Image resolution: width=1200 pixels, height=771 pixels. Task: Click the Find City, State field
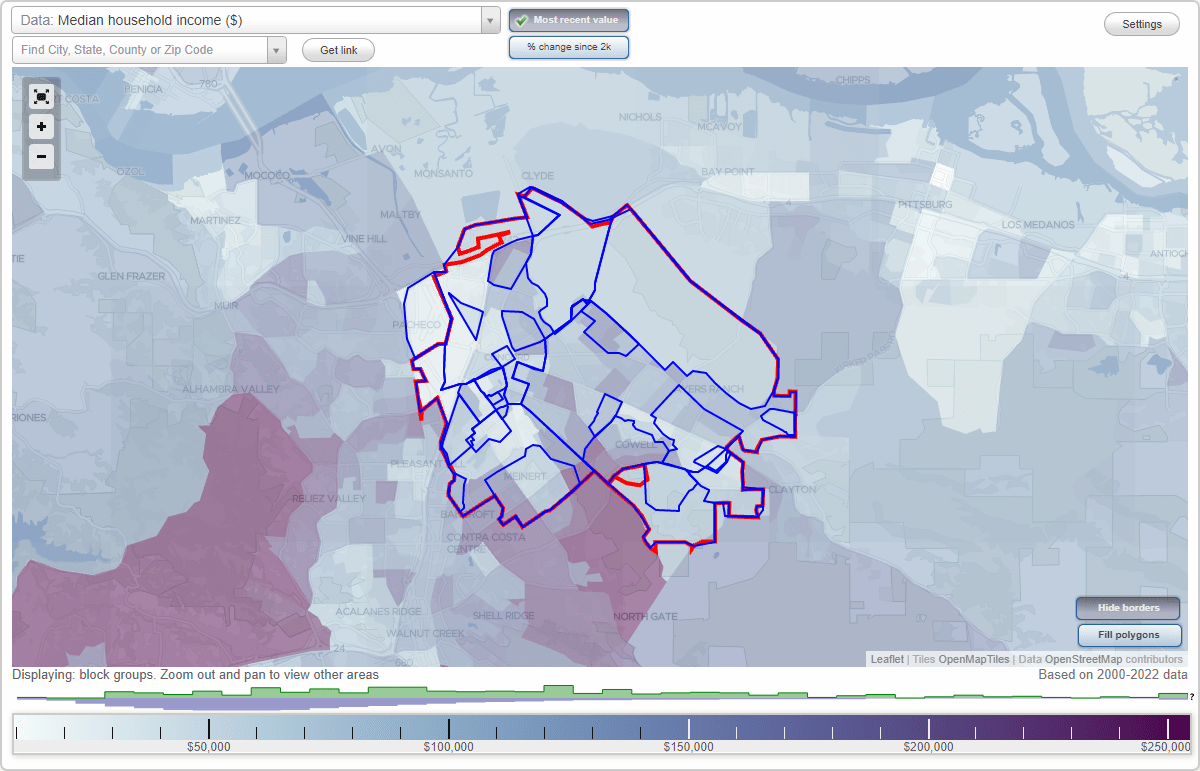140,48
